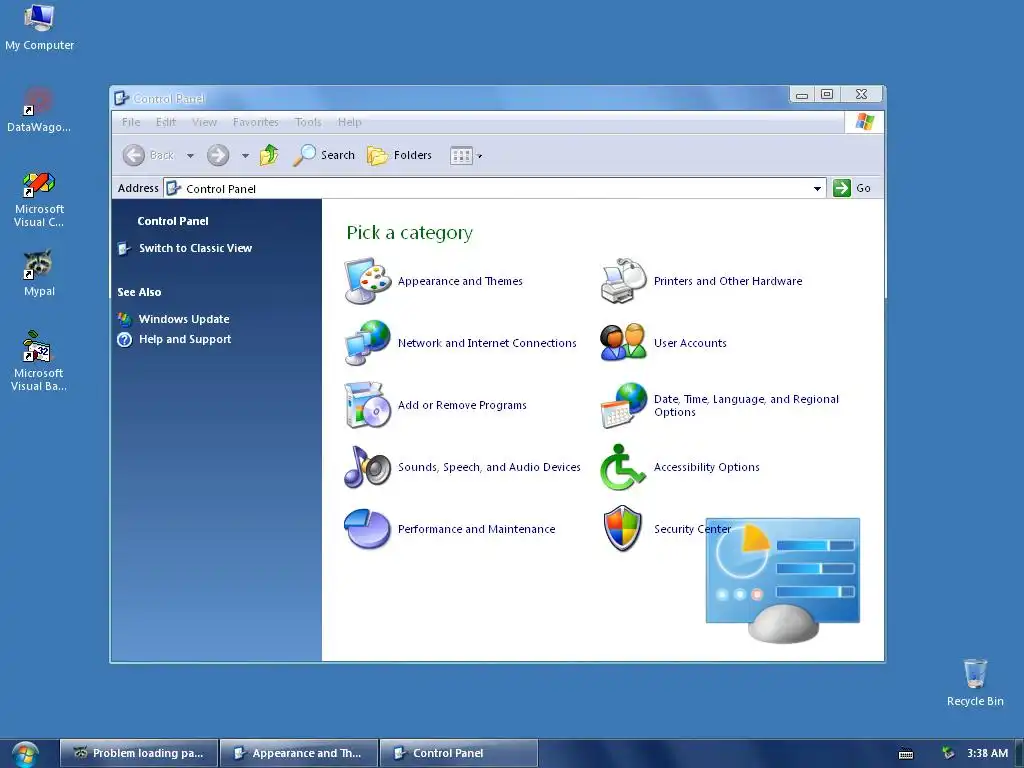Open Help and Support link

pyautogui.click(x=185, y=339)
